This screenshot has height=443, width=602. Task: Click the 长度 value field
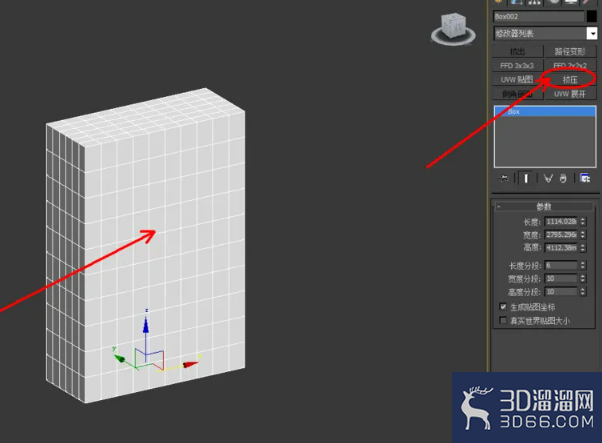click(561, 222)
